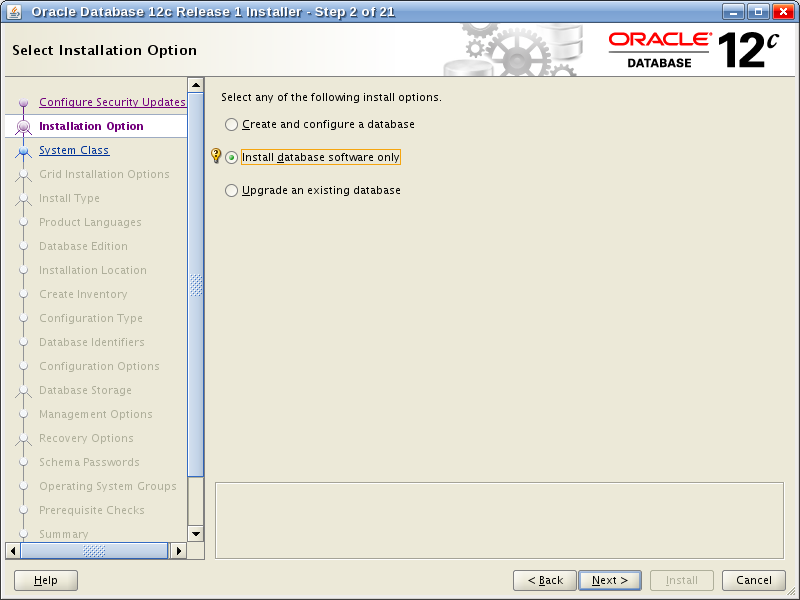Viewport: 800px width, 600px height.
Task: Choose Upgrade an existing database
Action: coord(232,190)
